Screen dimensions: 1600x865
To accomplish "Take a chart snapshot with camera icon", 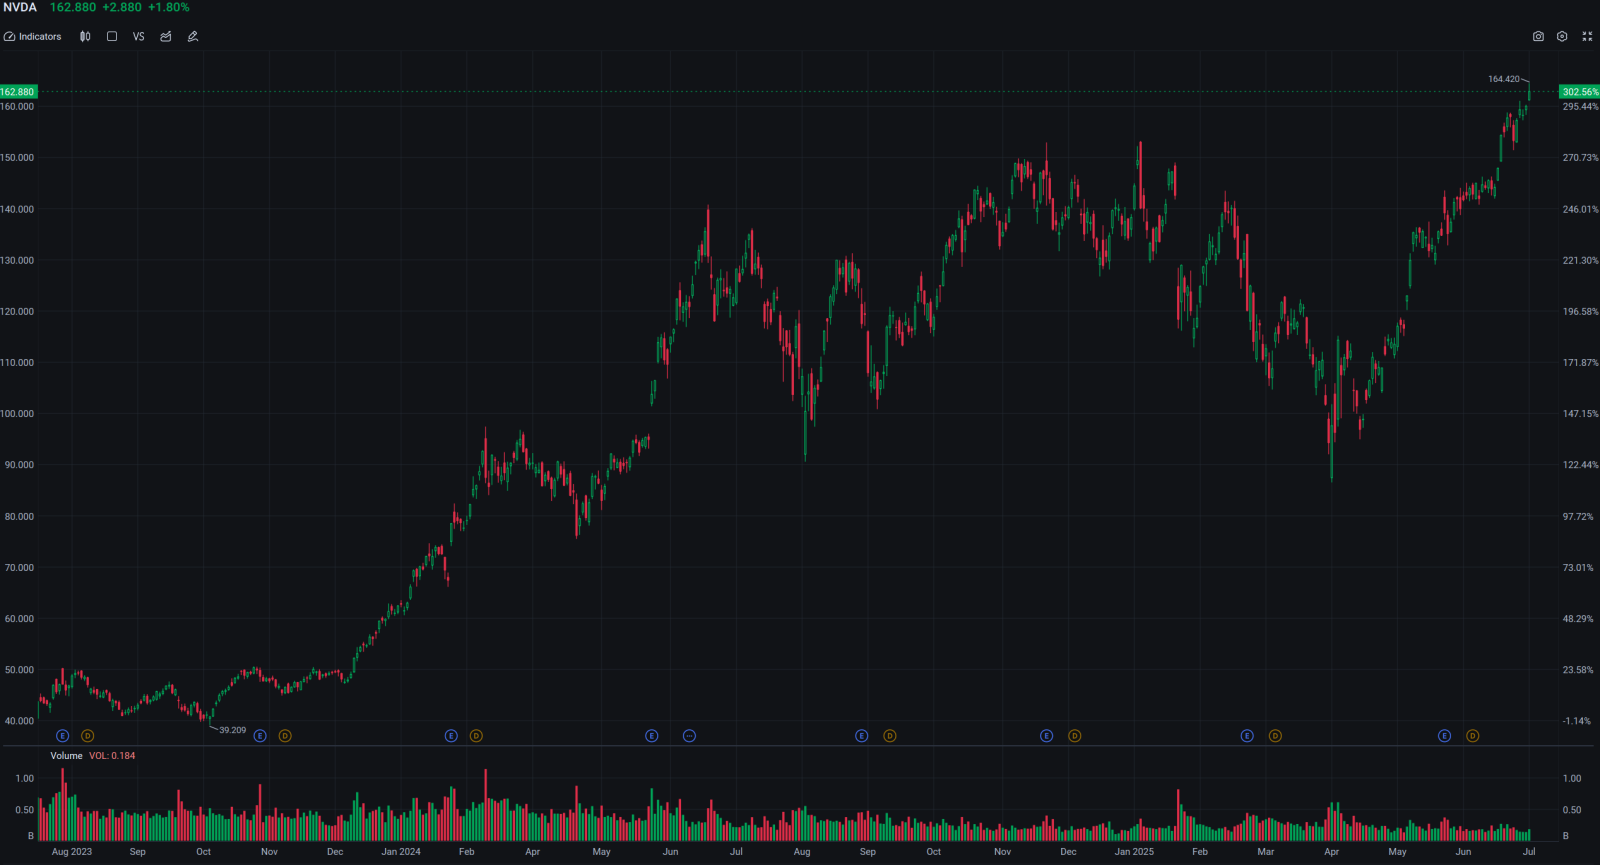I will (1538, 36).
